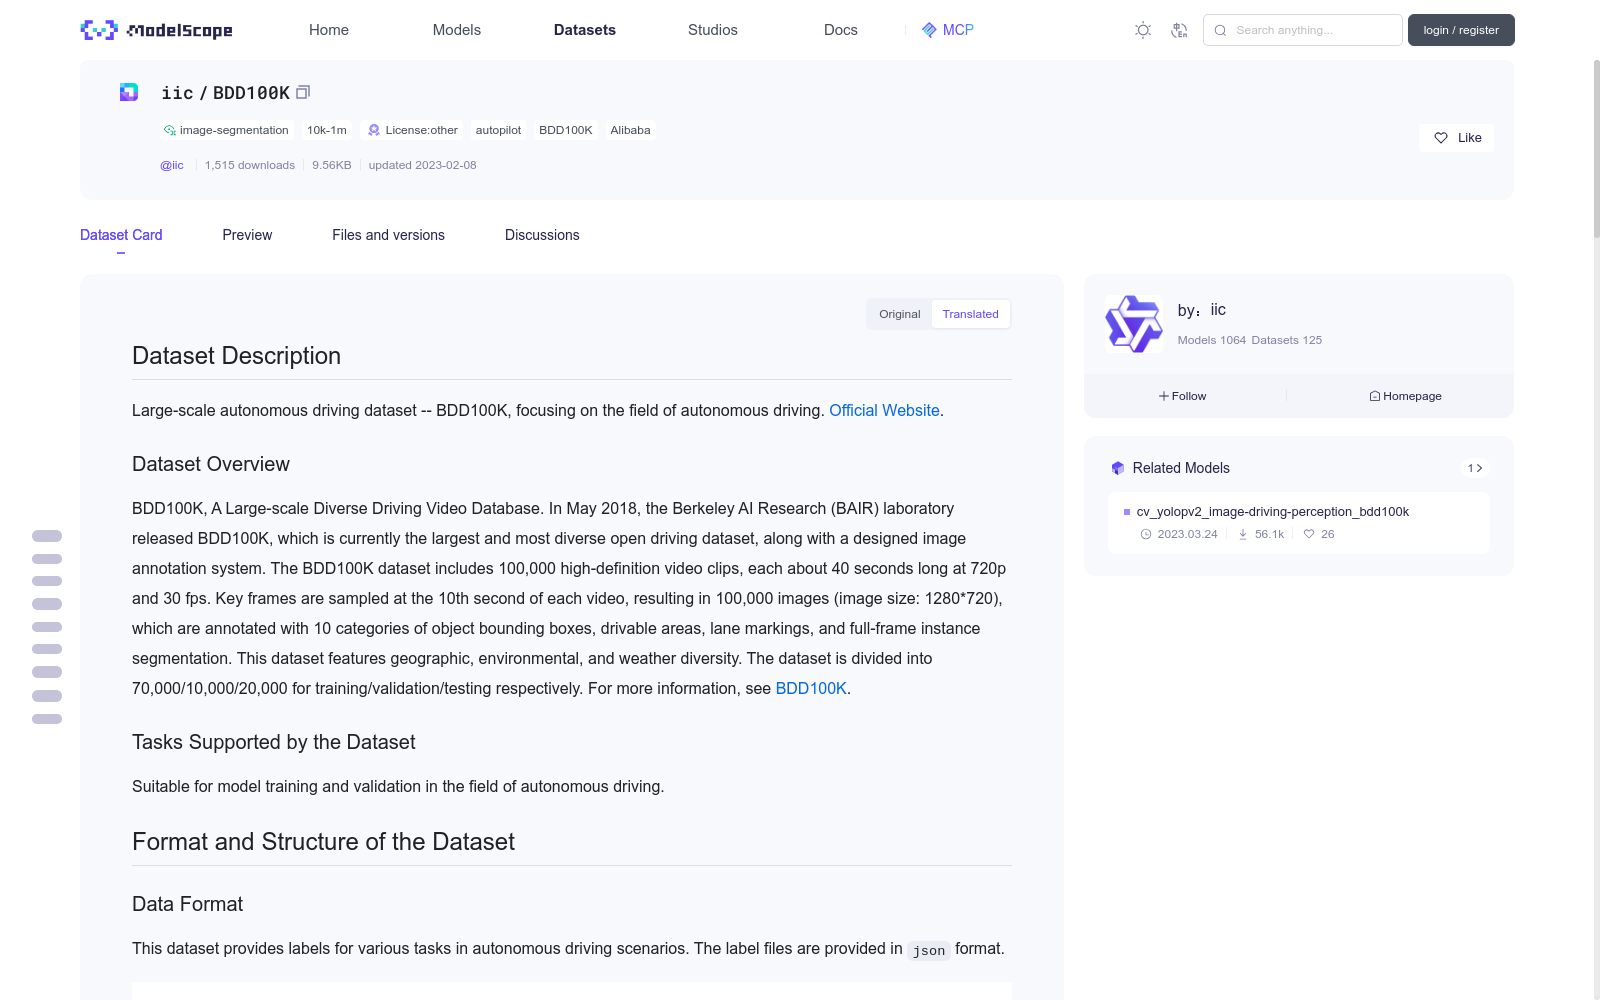The width and height of the screenshot is (1600, 1000).
Task: Click the login / register button
Action: tap(1461, 30)
